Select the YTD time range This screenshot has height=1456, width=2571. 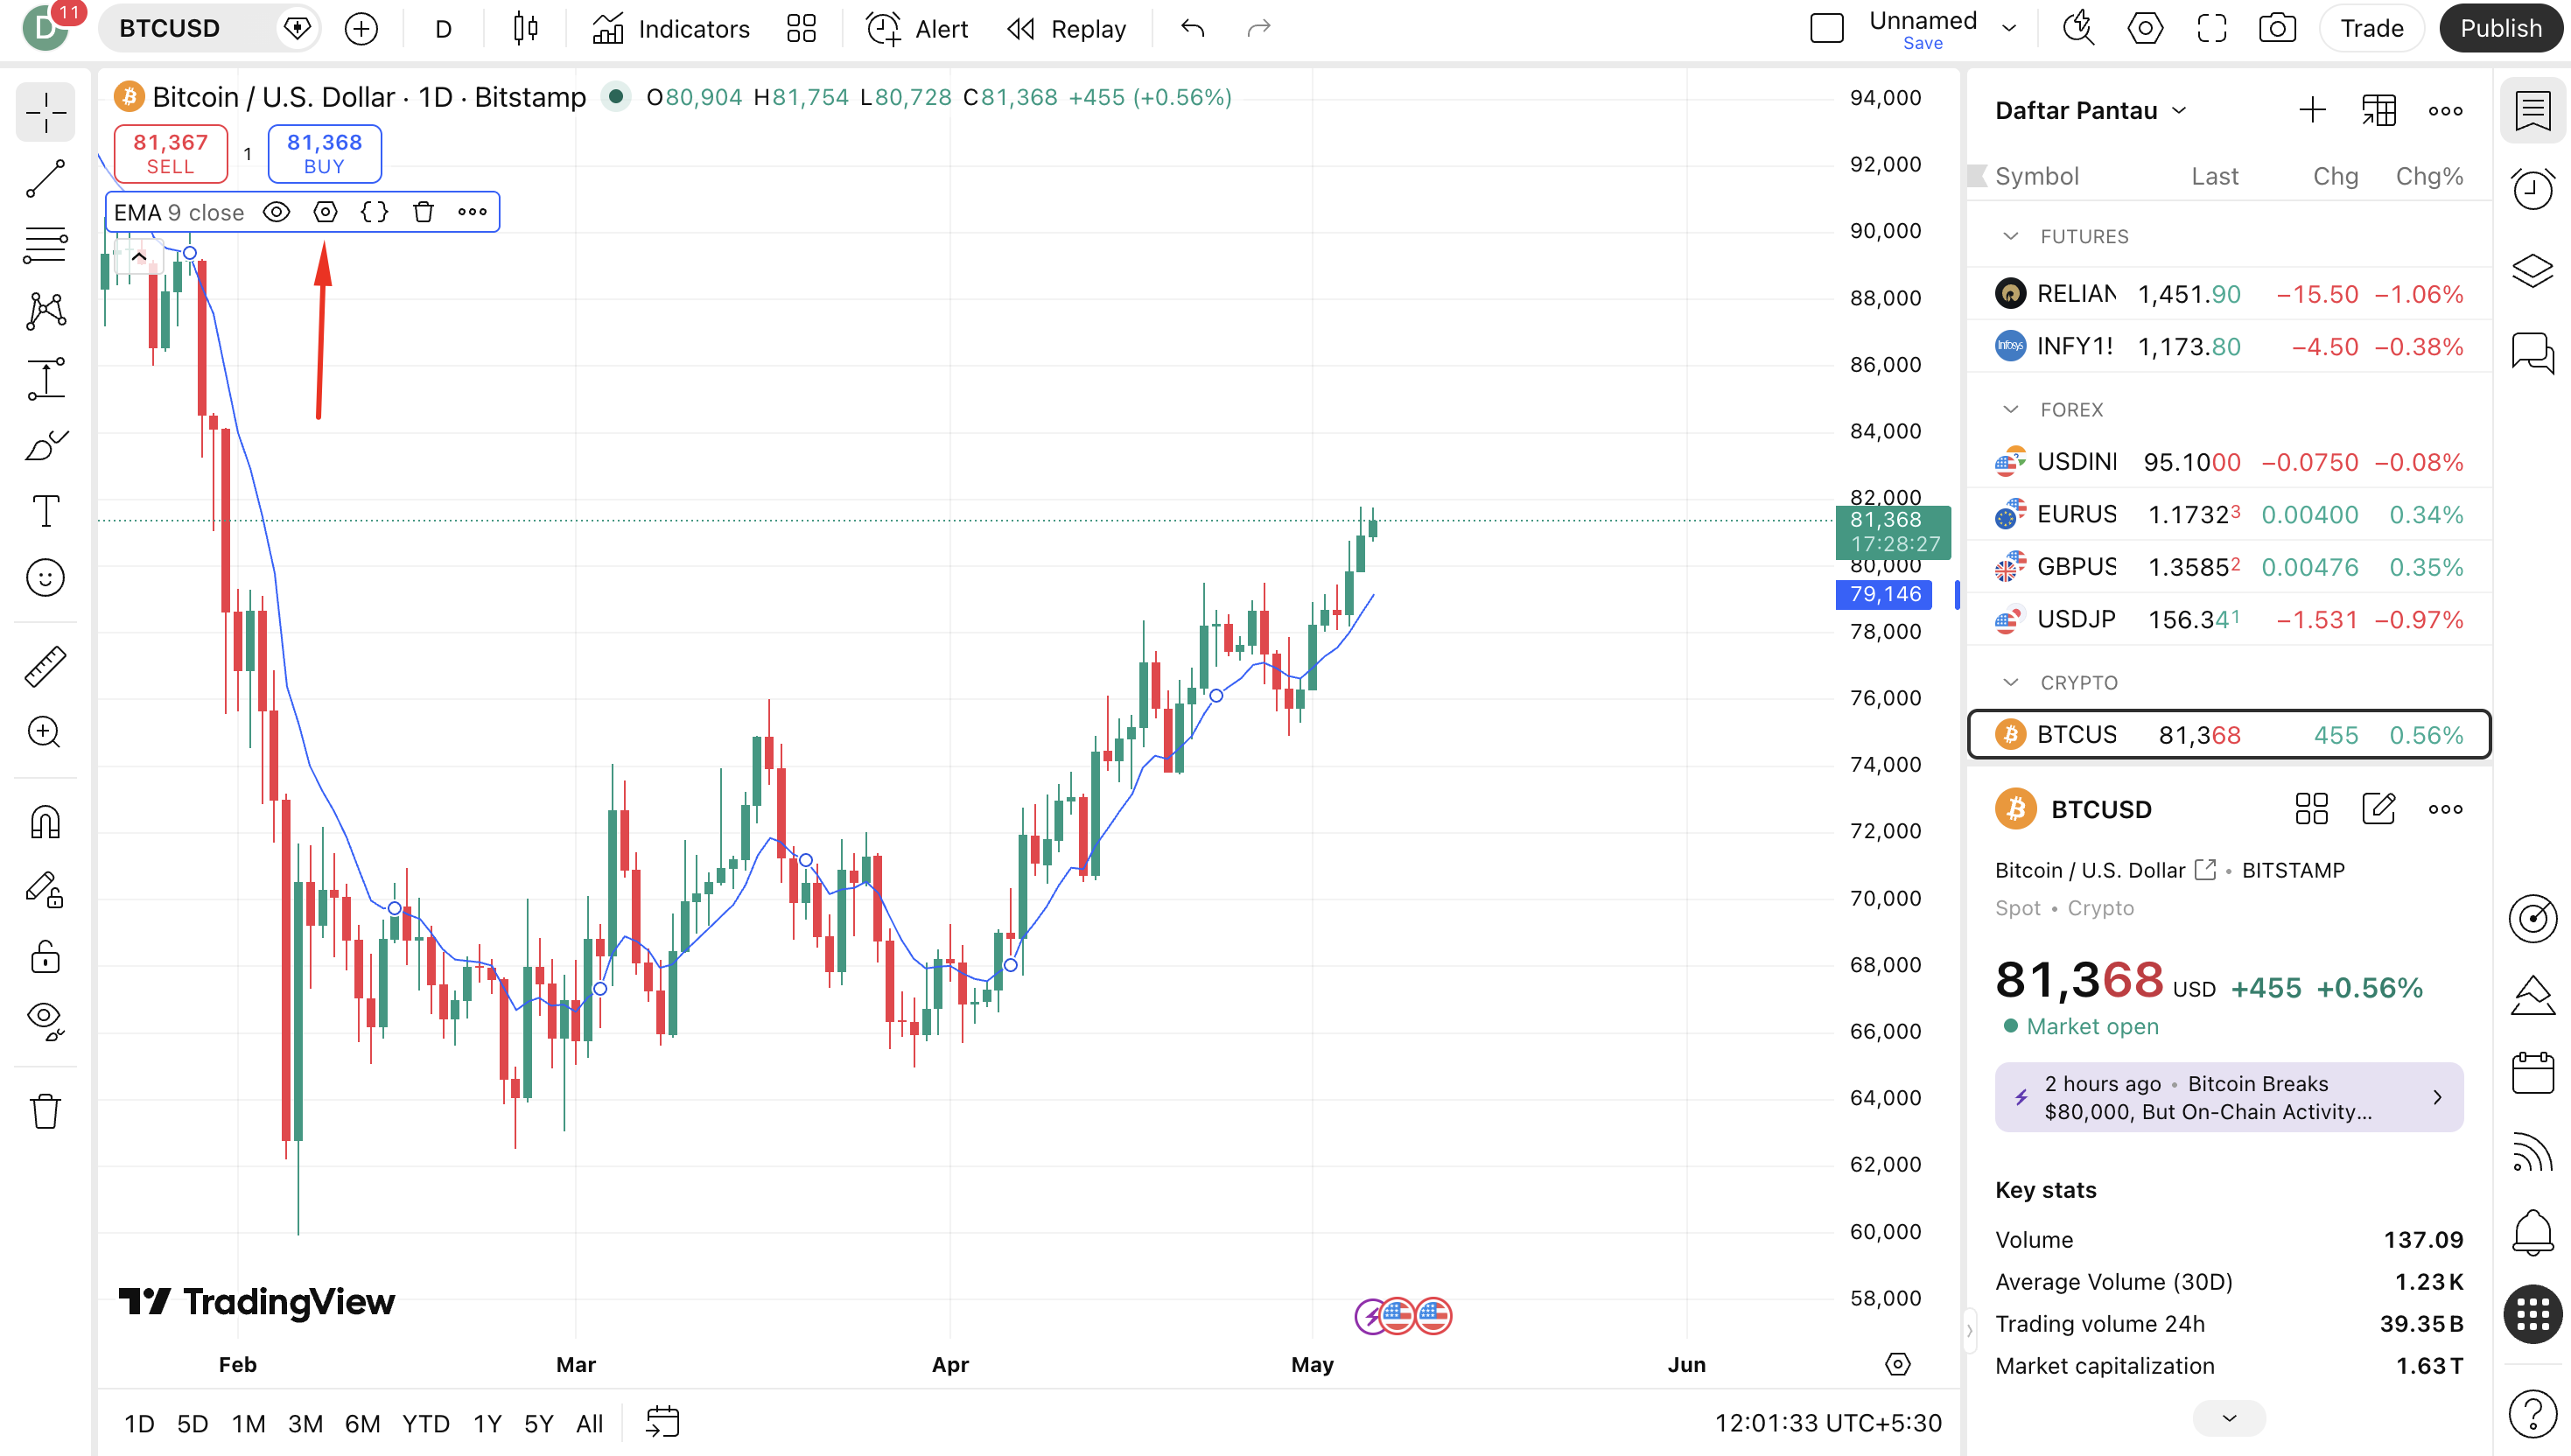[425, 1423]
